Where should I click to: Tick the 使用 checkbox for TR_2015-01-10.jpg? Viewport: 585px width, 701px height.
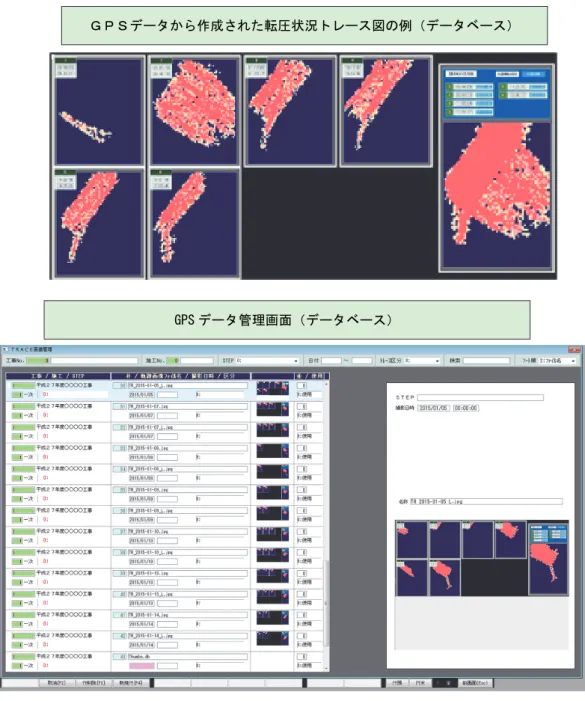302,532
